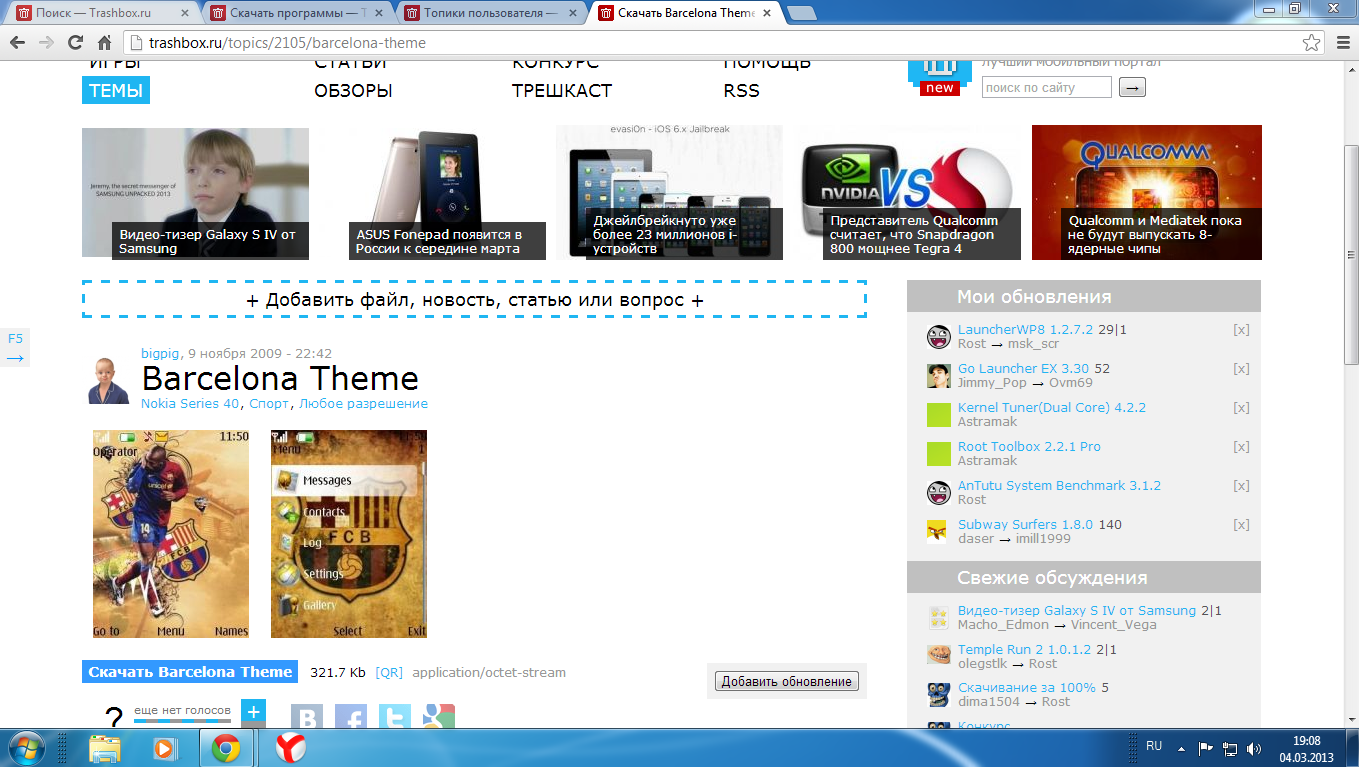Click the avatar beside Go Launcher EX 3.30
This screenshot has height=767, width=1359.
tap(938, 376)
